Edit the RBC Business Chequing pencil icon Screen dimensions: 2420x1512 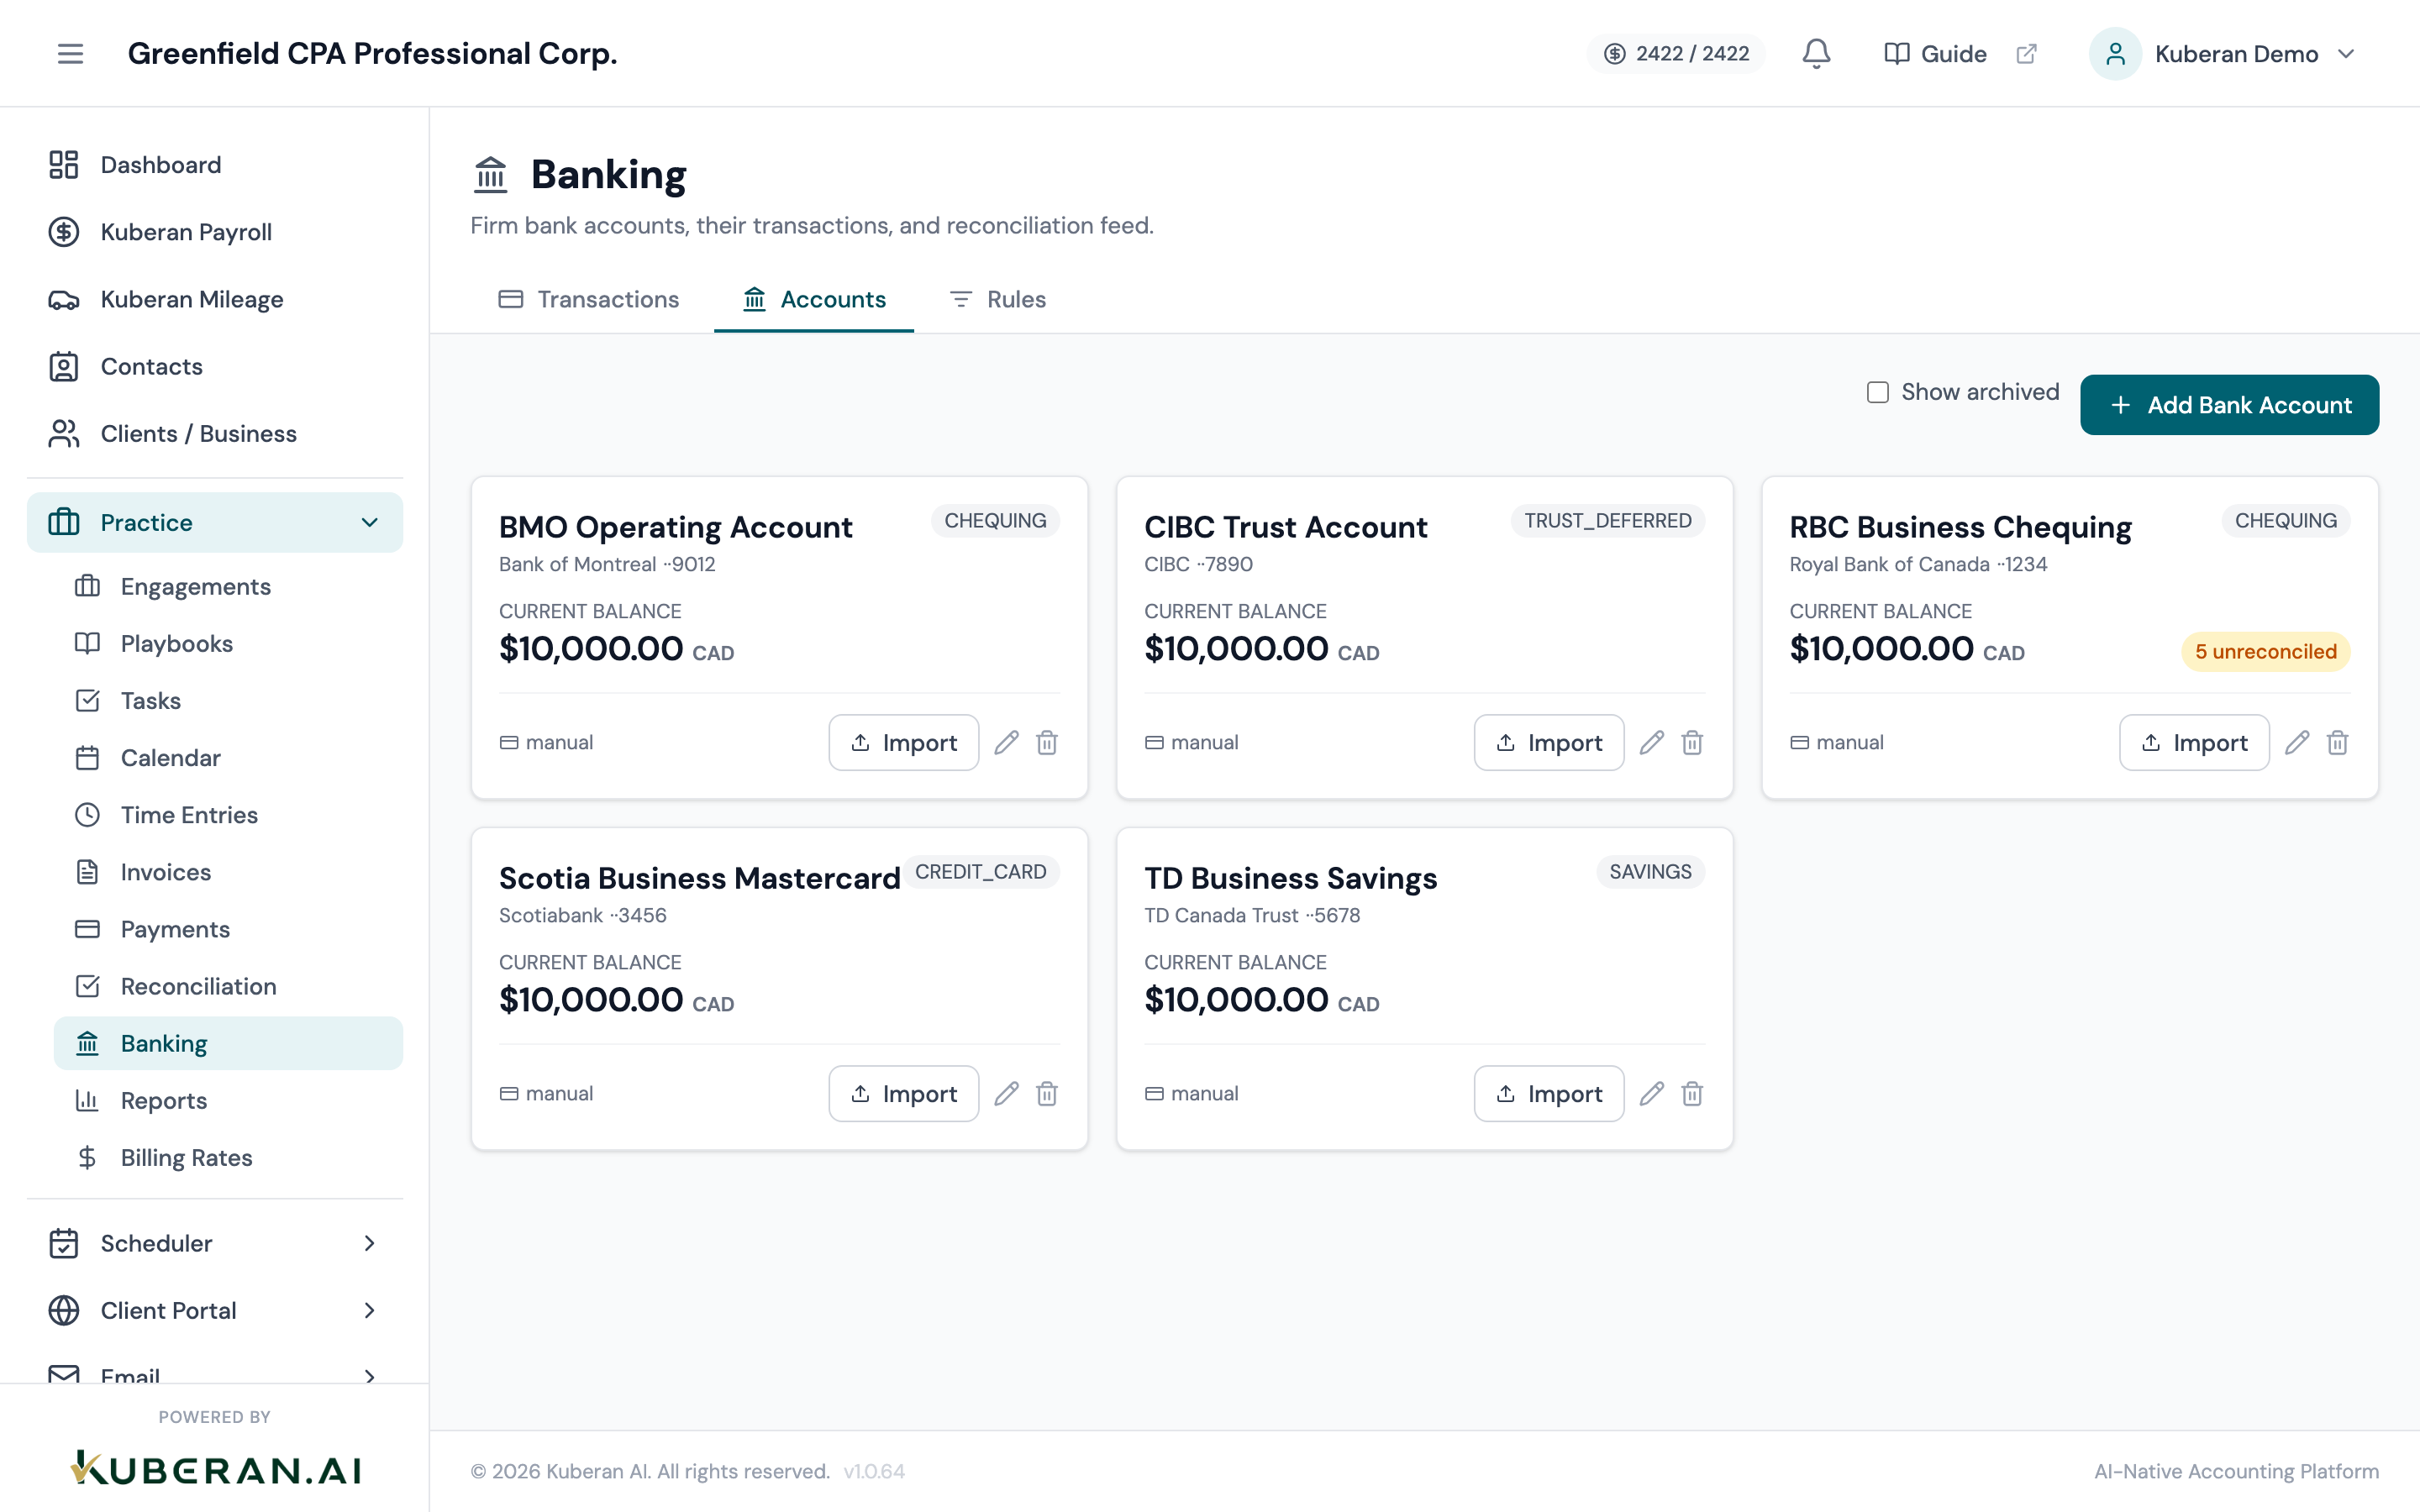2297,742
